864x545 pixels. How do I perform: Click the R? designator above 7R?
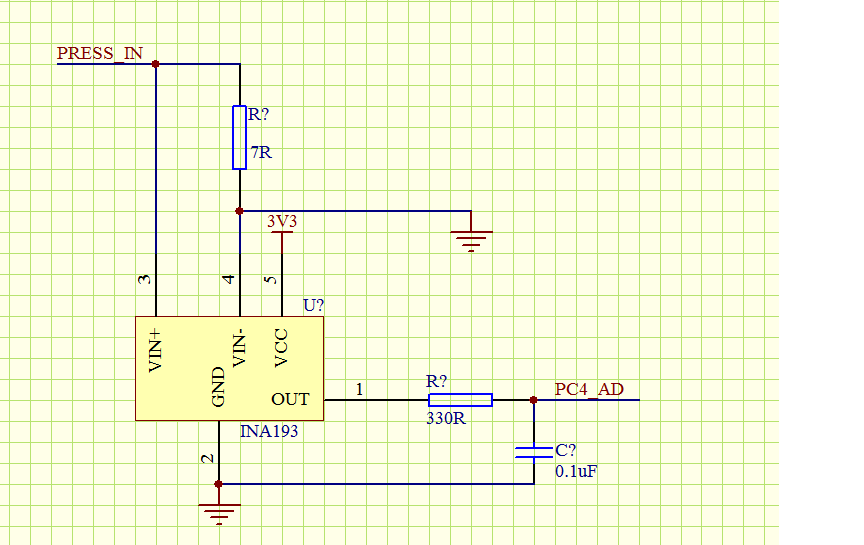258,115
